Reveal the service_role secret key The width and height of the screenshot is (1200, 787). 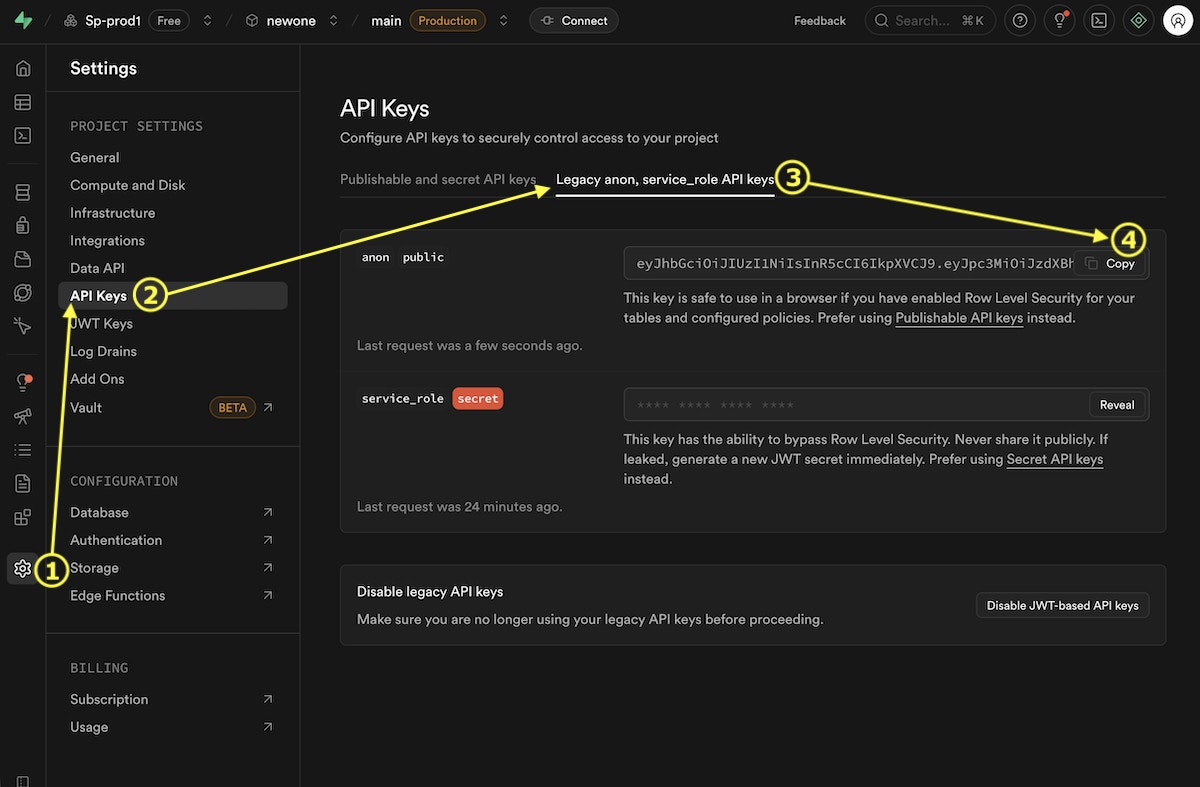click(x=1117, y=405)
